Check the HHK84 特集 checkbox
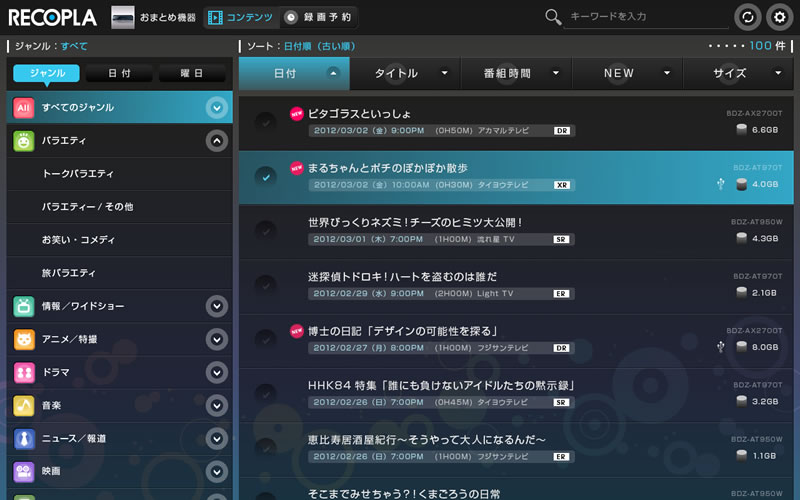Image resolution: width=800 pixels, height=500 pixels. pyautogui.click(x=266, y=394)
